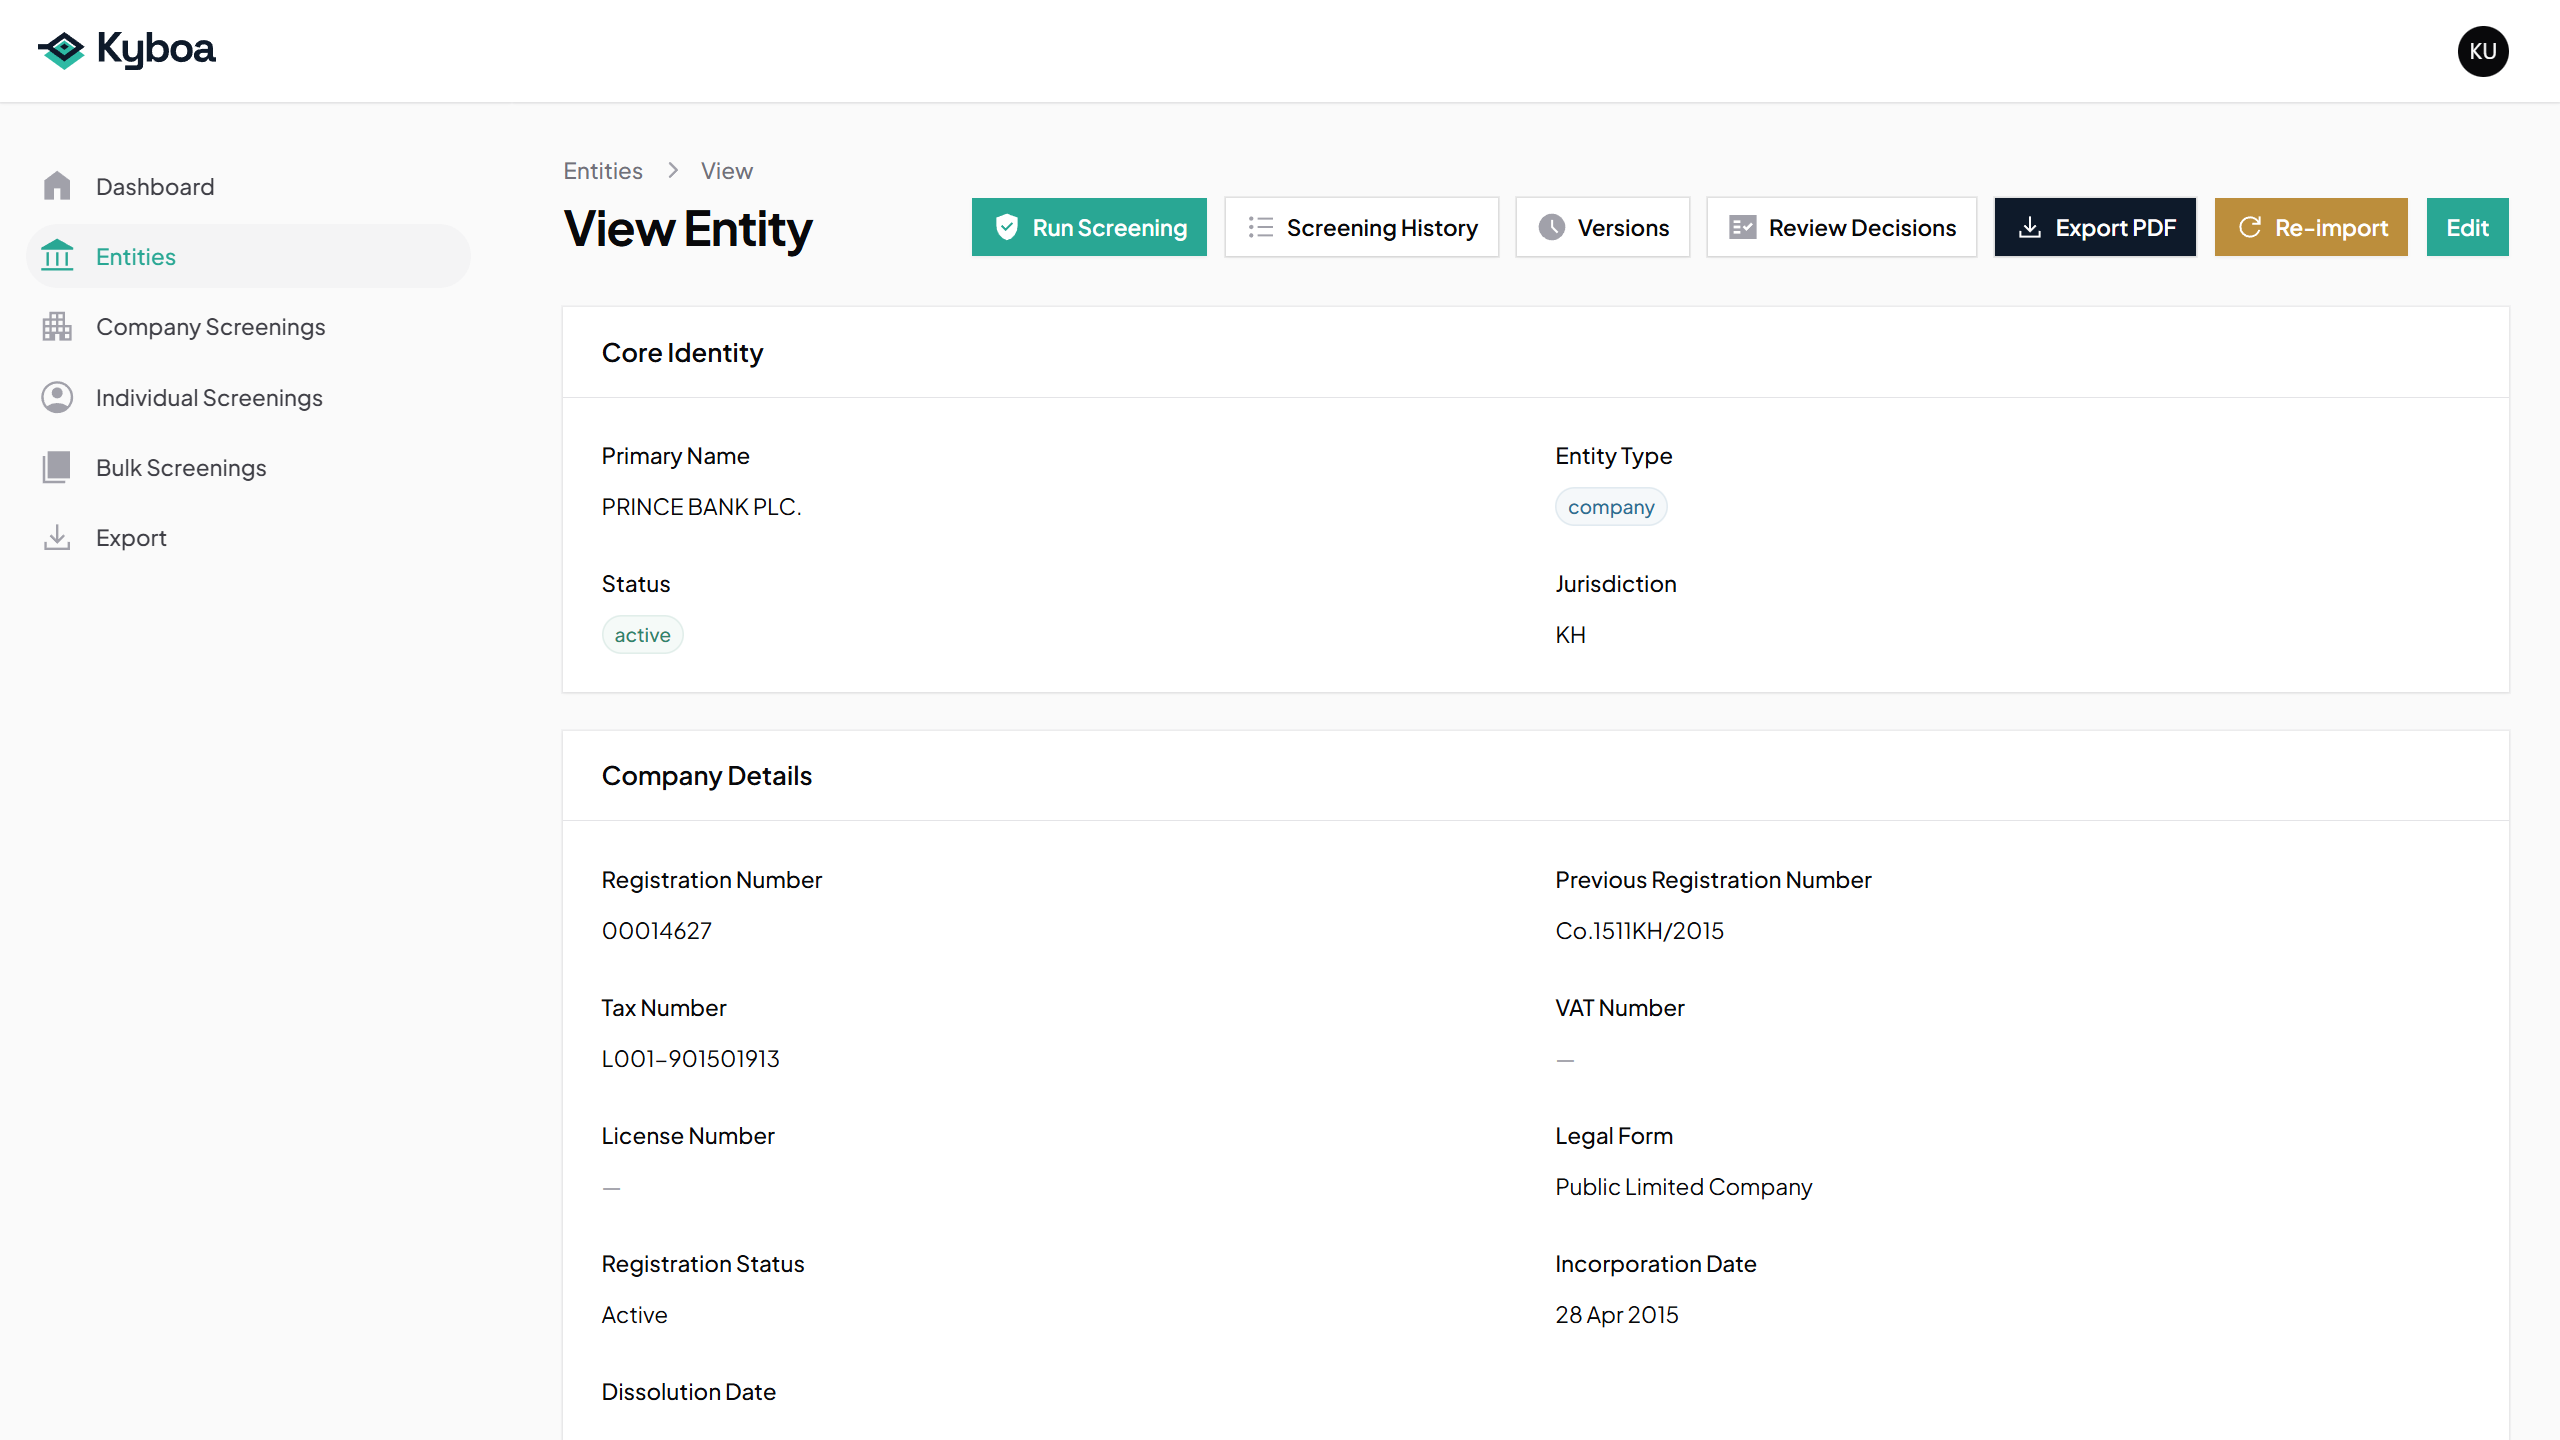The width and height of the screenshot is (2560, 1440).
Task: Click the Export download icon in sidebar
Action: point(57,537)
